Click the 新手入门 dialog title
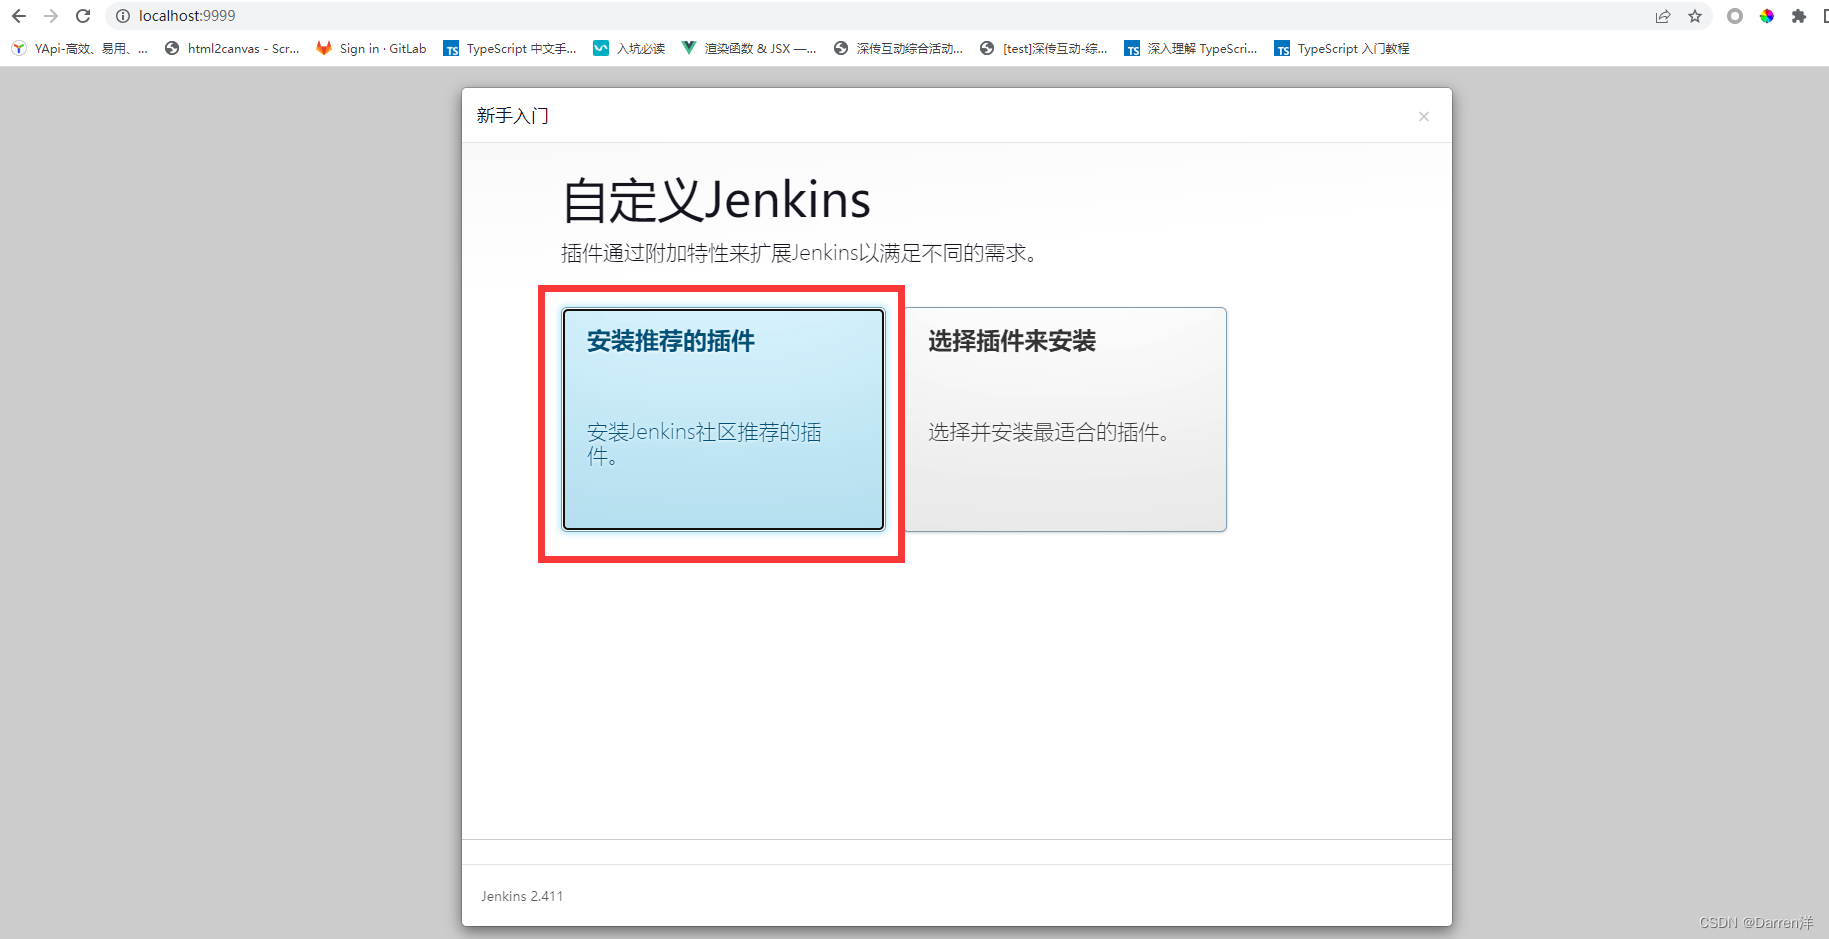Screen dimensions: 1829x939 (512, 116)
